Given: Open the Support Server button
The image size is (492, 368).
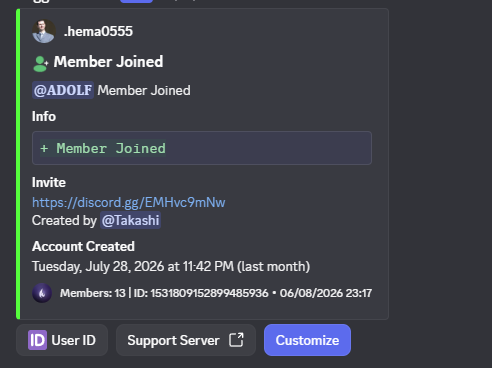Looking at the screenshot, I should 186,340.
